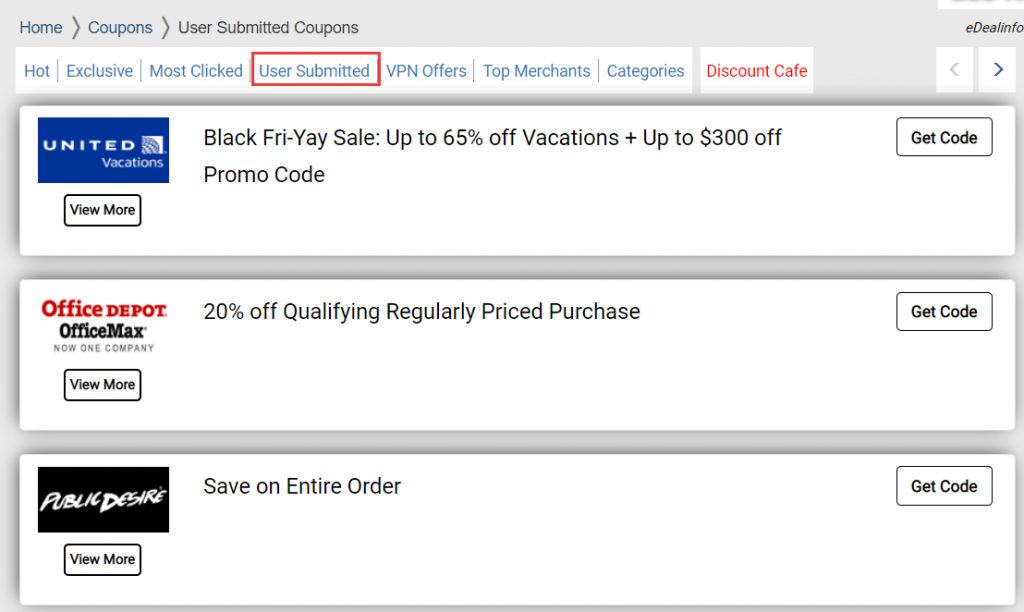Go to next tabs with right arrow

click(998, 70)
